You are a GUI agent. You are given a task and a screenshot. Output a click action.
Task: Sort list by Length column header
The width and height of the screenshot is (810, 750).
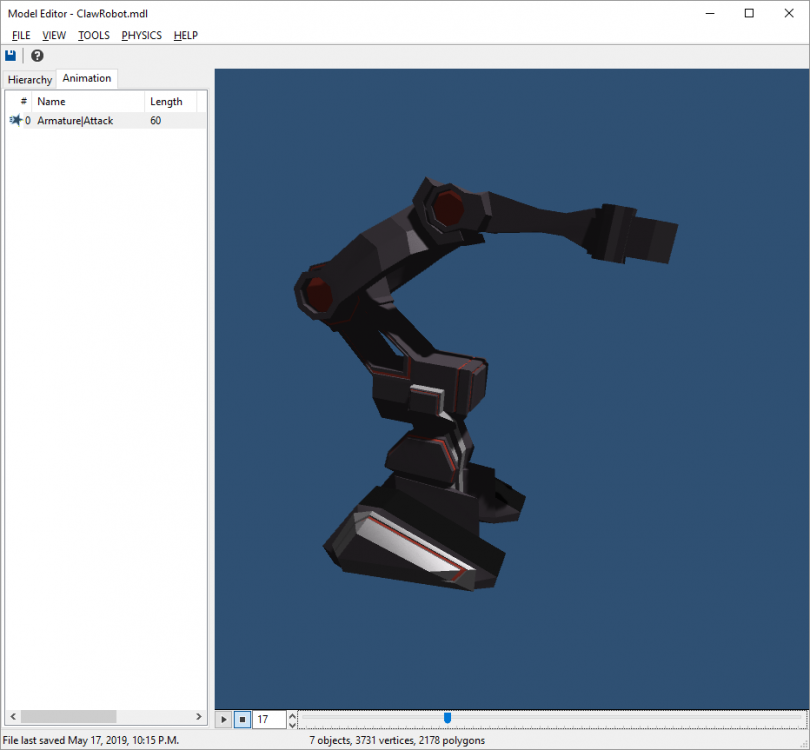tap(166, 101)
